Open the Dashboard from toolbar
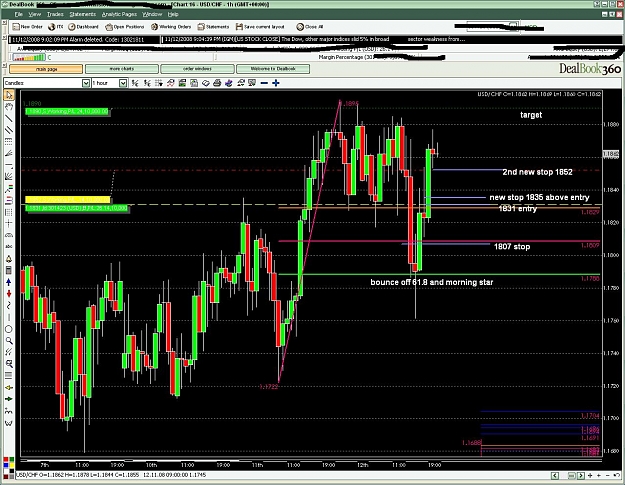 click(83, 27)
